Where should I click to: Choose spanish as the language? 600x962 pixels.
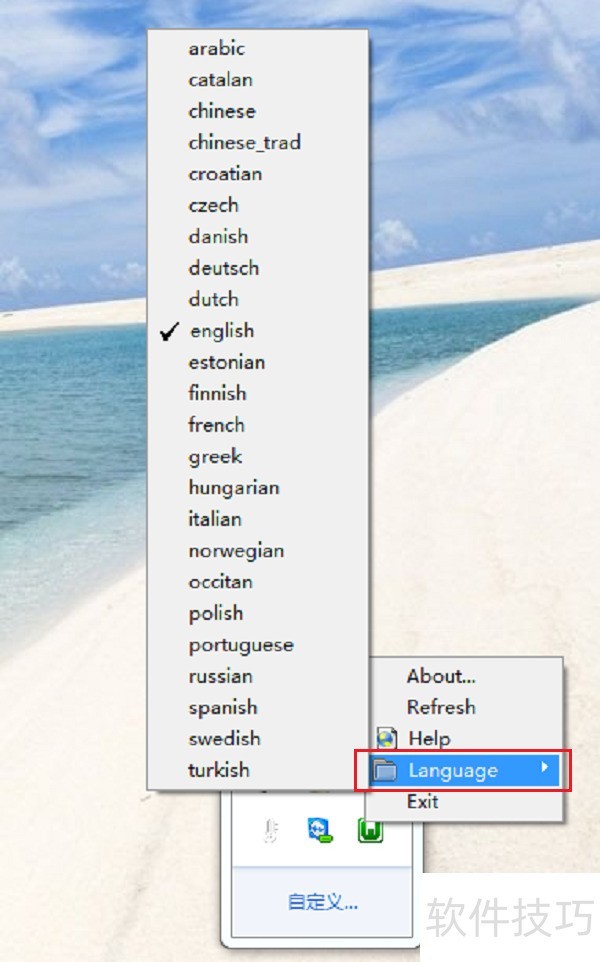[x=223, y=707]
